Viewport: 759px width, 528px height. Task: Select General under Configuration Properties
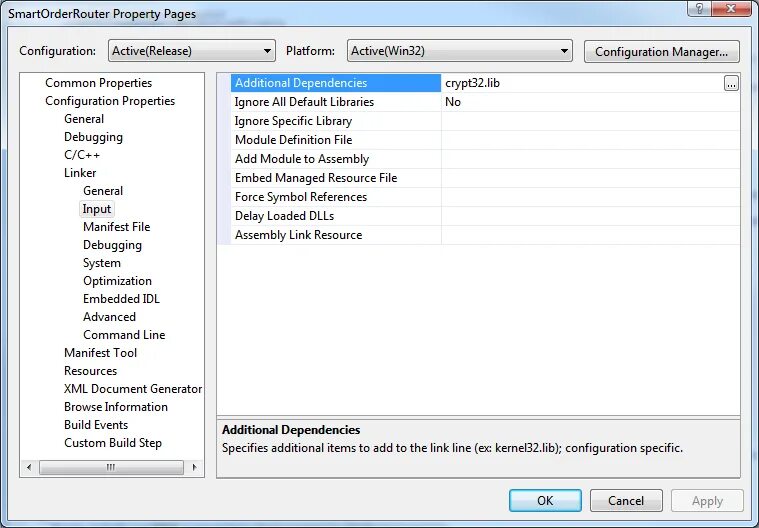click(x=84, y=119)
